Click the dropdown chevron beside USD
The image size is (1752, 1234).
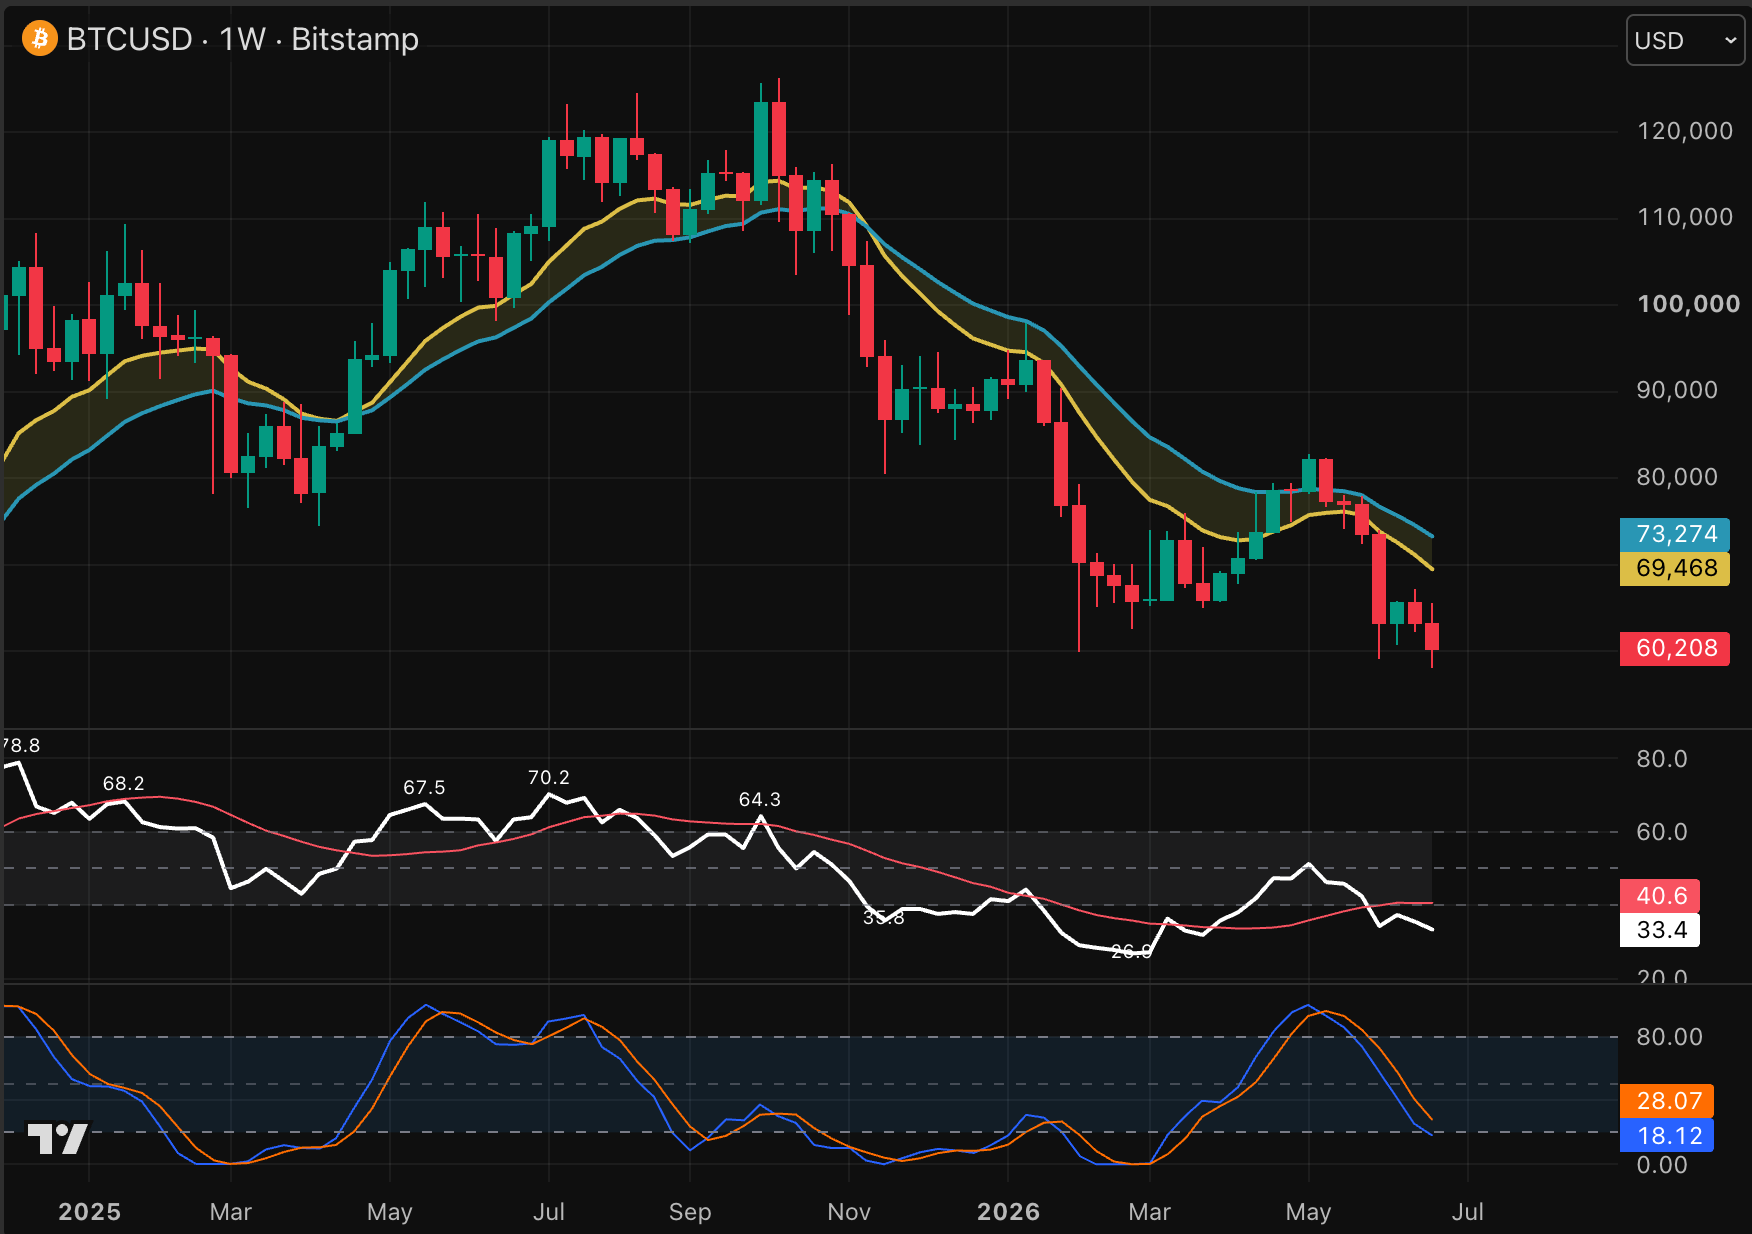pyautogui.click(x=1730, y=41)
